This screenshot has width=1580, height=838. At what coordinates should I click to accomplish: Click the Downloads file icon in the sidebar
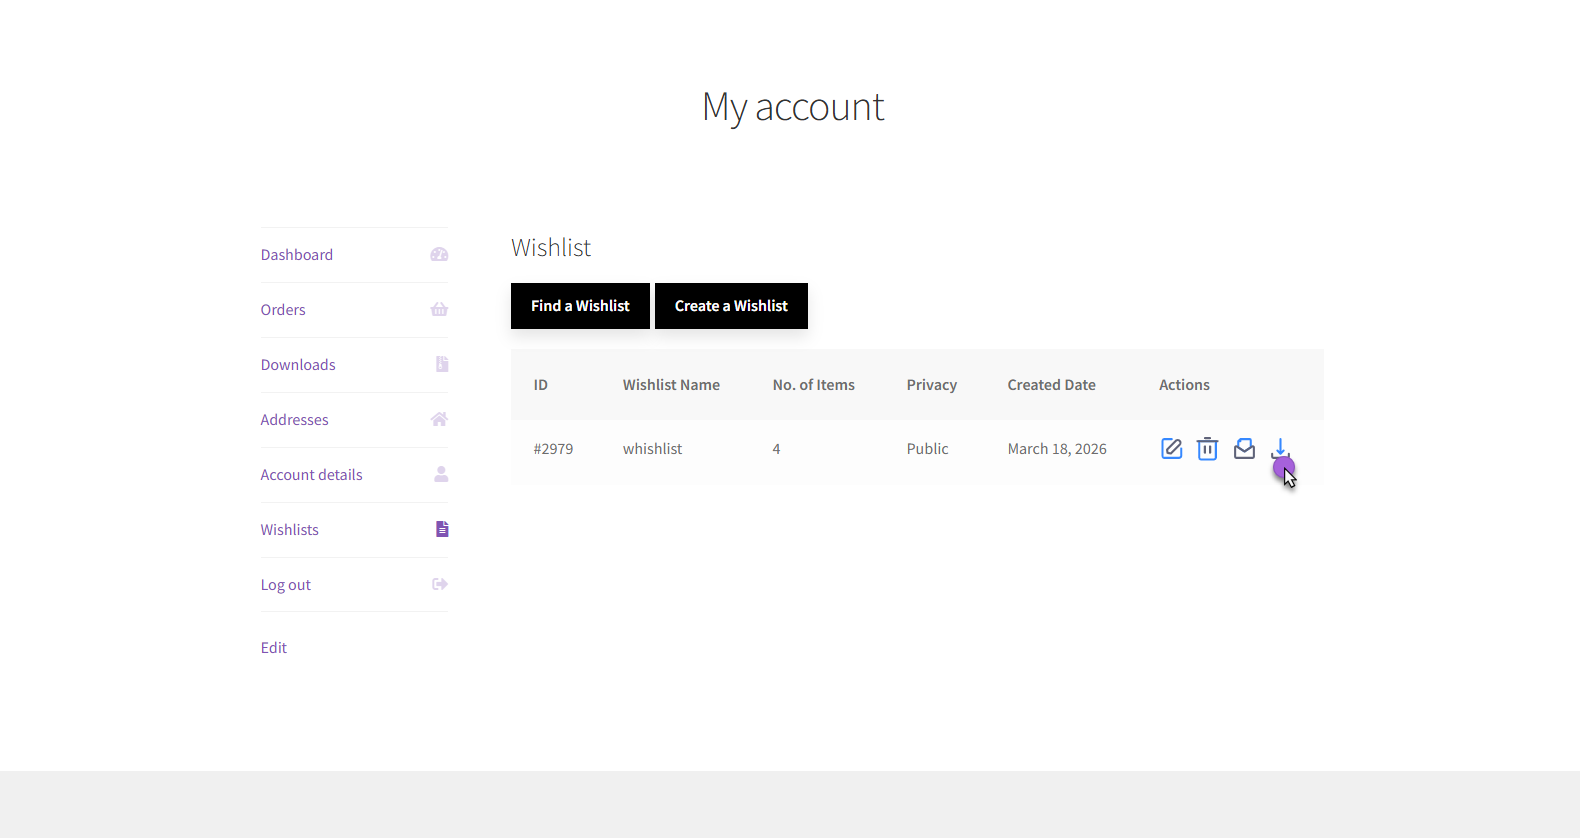(x=442, y=365)
